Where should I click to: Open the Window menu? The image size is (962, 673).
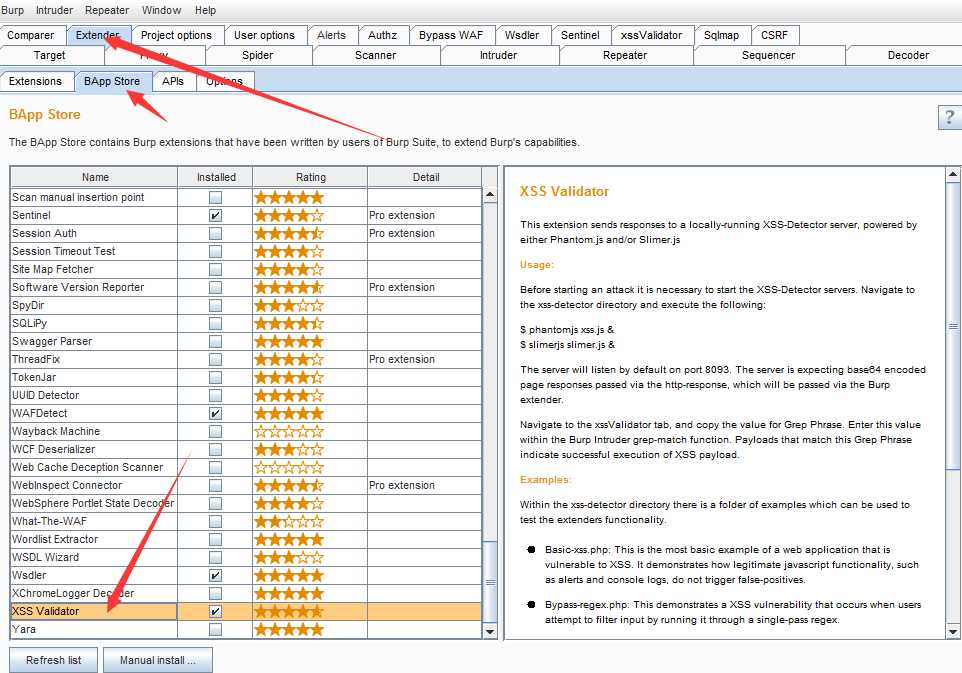click(161, 10)
